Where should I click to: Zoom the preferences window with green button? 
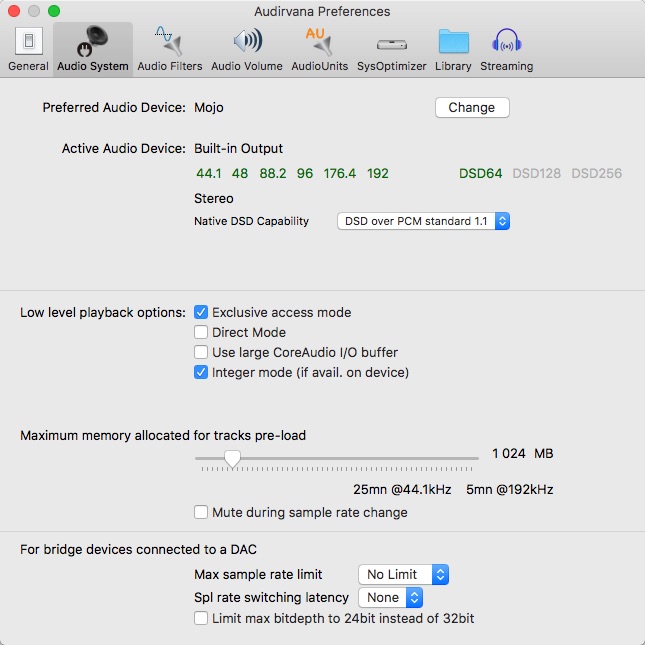pos(54,11)
